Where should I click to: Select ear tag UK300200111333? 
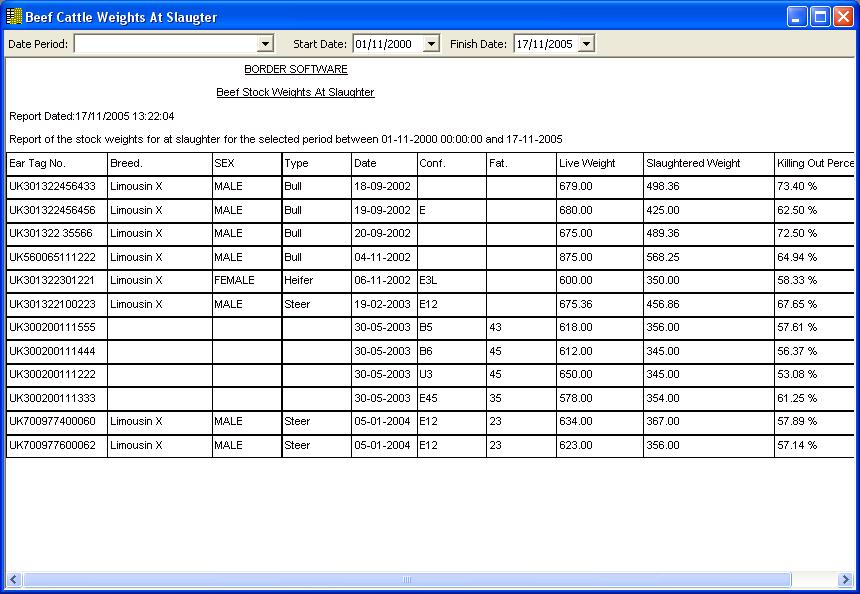[52, 398]
